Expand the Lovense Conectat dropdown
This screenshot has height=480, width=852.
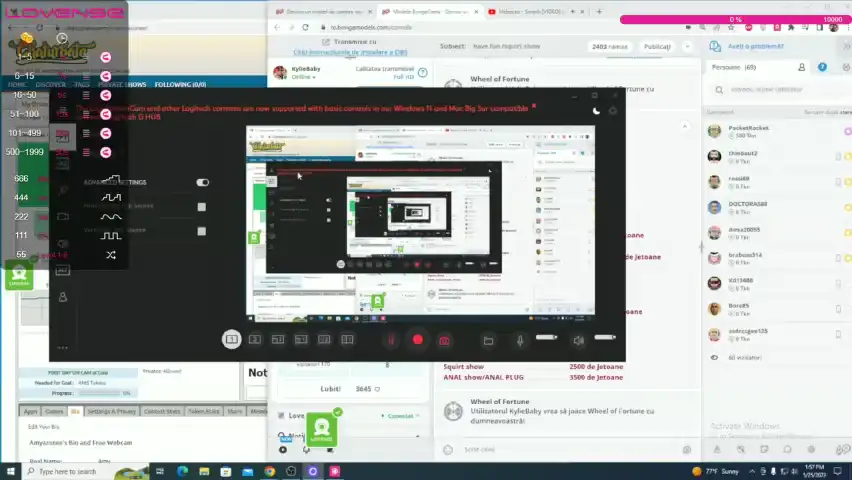click(400, 416)
